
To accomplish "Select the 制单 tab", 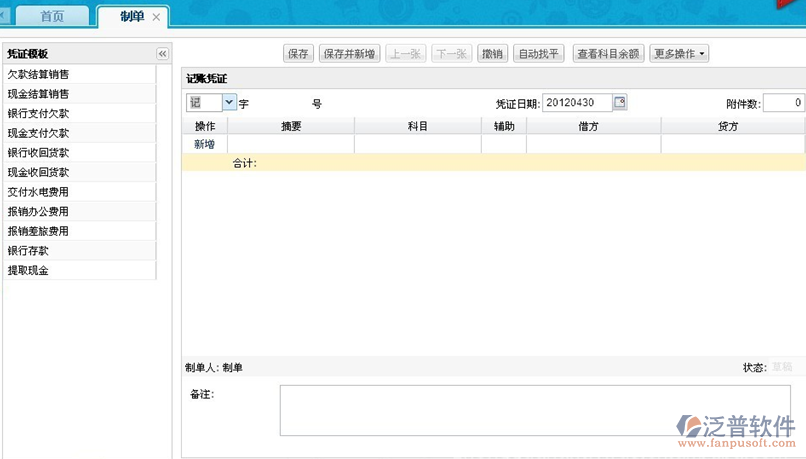I will 131,17.
